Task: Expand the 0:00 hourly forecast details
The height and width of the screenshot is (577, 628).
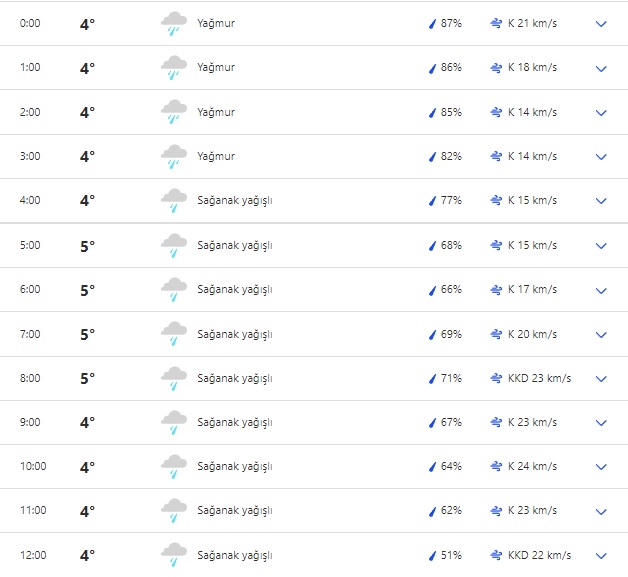Action: tap(601, 24)
